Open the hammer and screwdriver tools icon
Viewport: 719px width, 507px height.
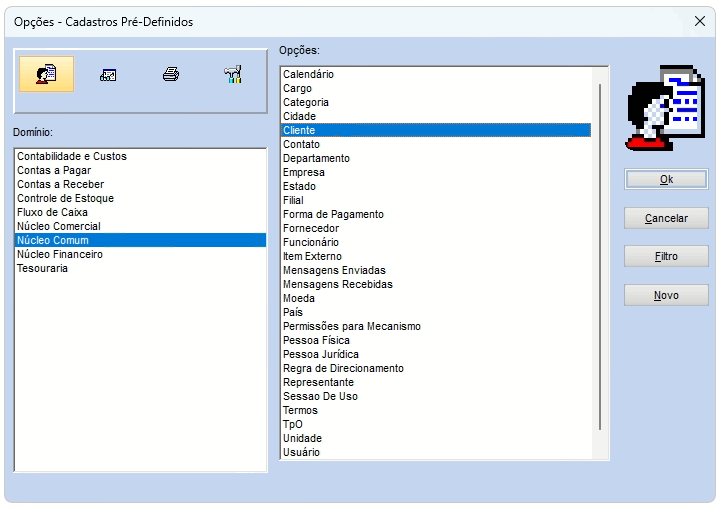pos(233,74)
